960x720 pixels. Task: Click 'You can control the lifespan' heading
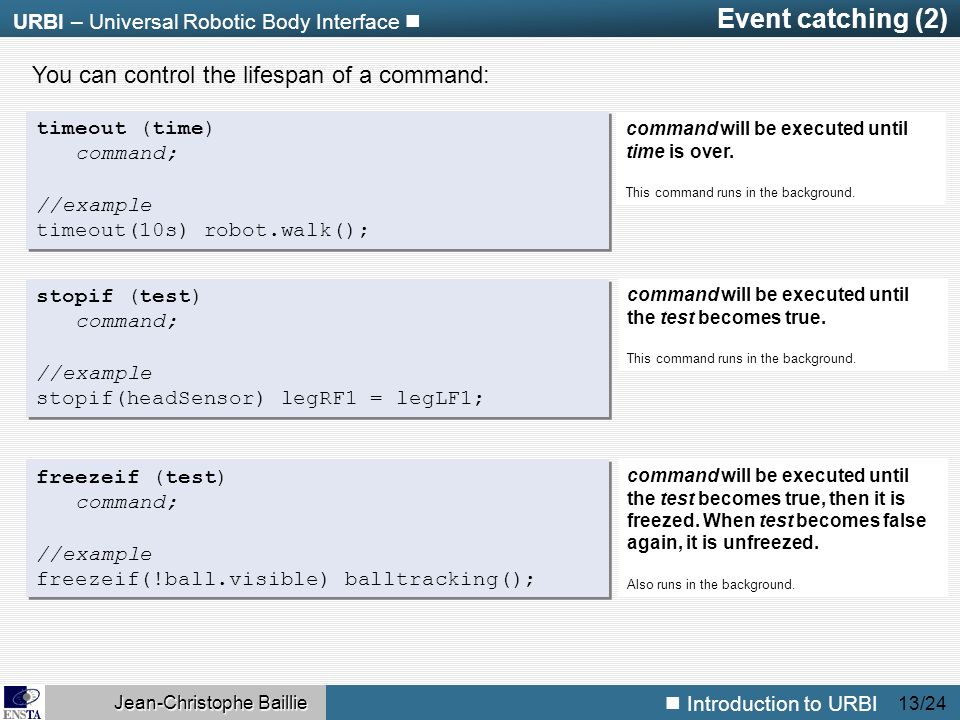(260, 75)
